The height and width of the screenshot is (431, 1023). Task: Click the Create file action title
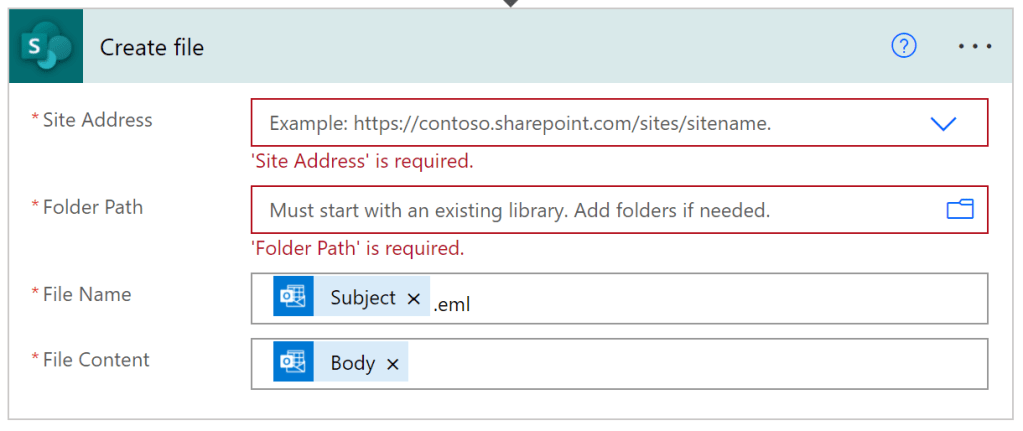(152, 47)
